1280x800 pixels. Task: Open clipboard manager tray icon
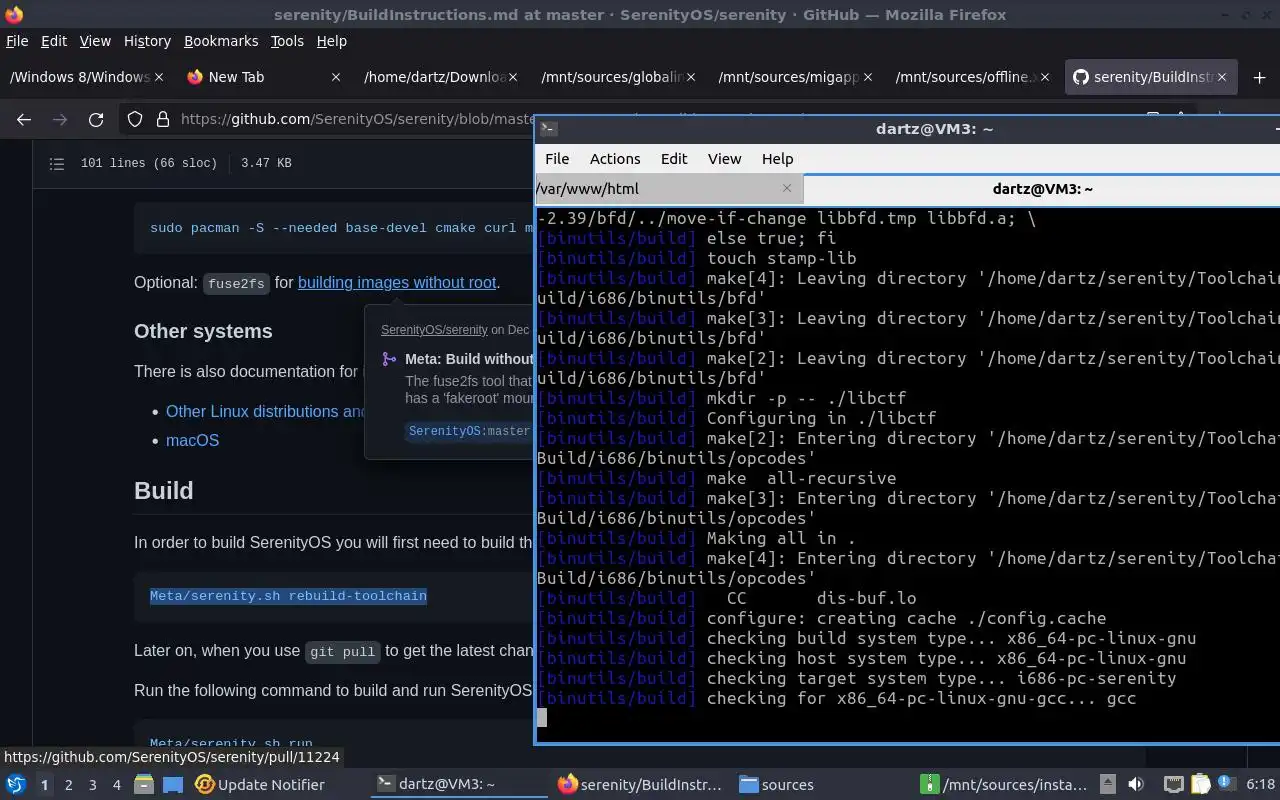tap(1200, 784)
